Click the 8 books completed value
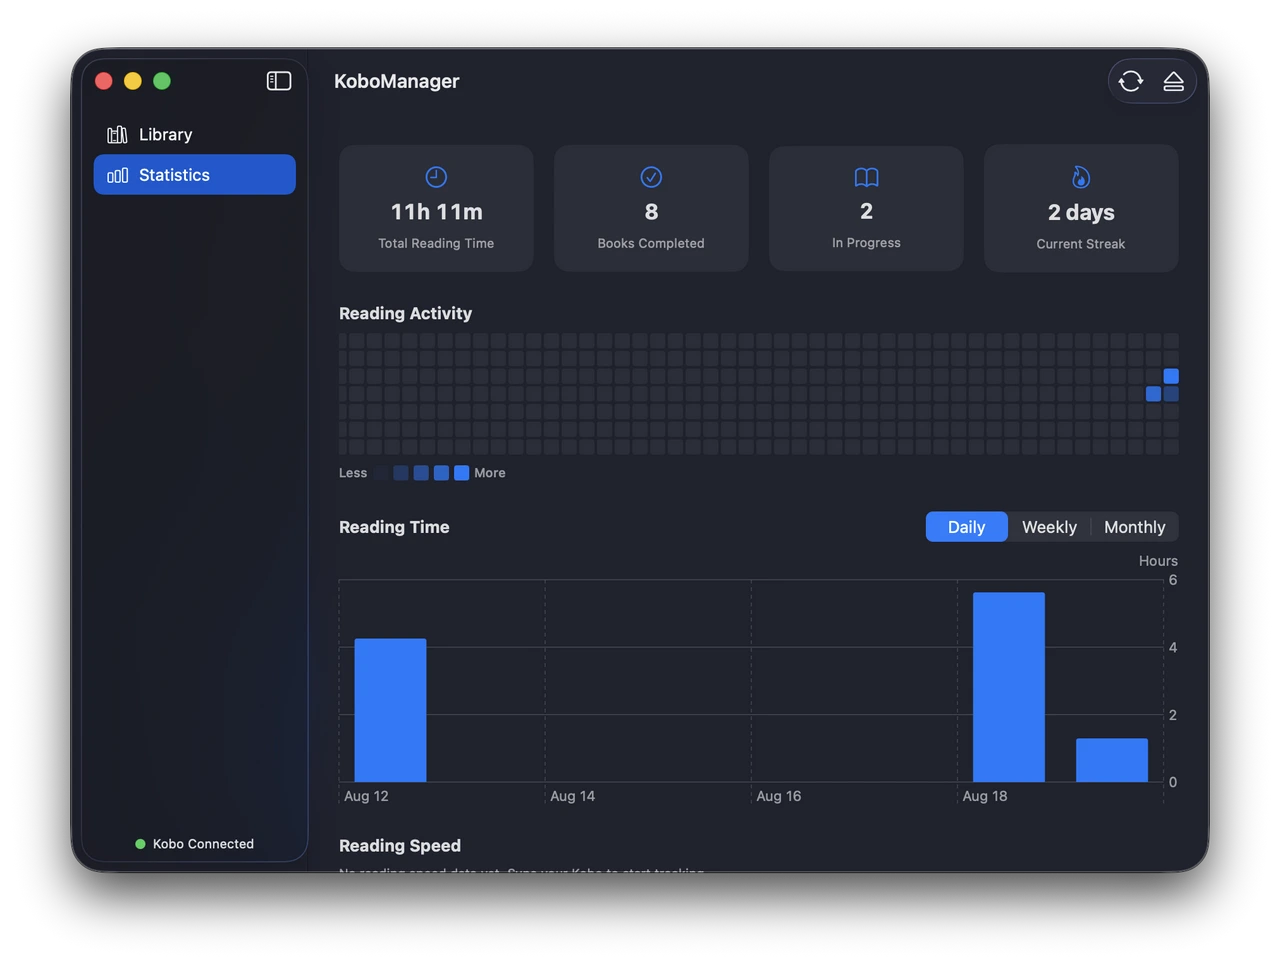 click(x=651, y=212)
